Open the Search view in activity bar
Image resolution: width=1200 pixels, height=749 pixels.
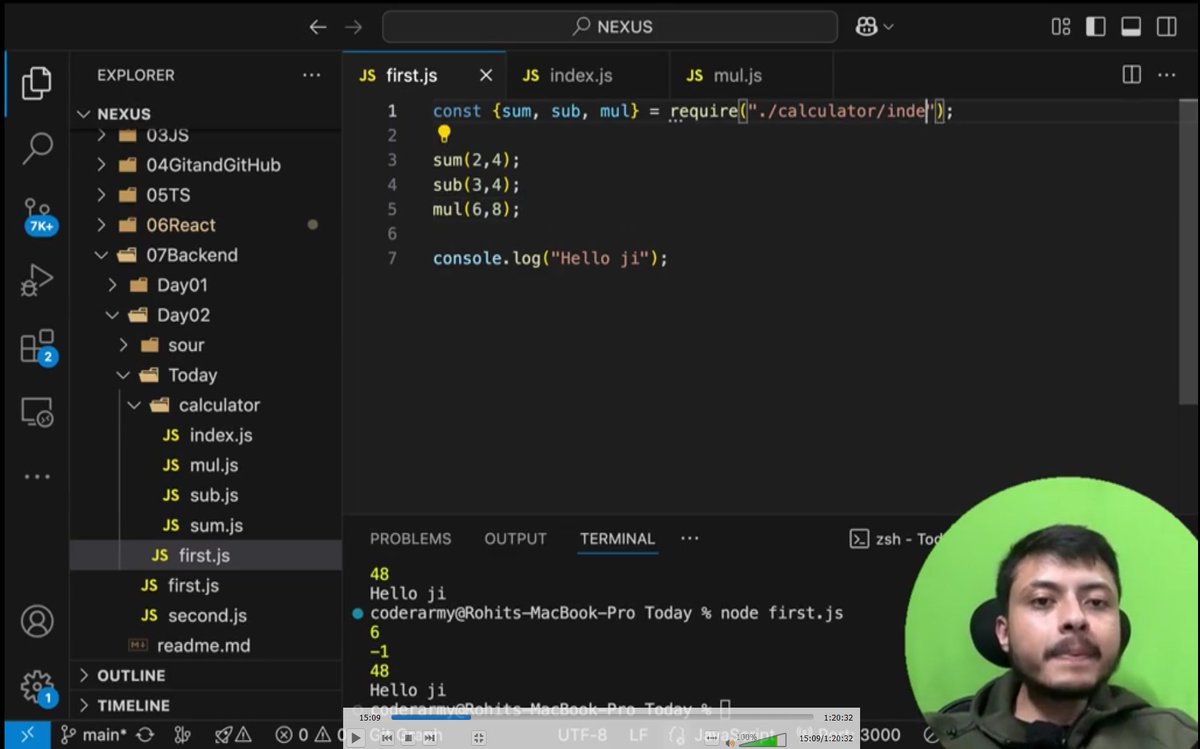pos(36,148)
